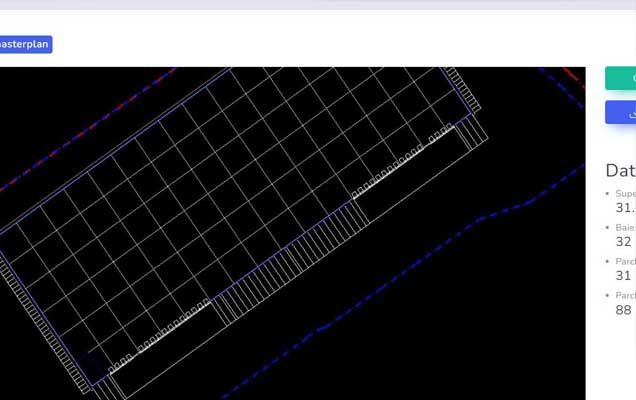
Task: Click the blue masterplan badge
Action: click(x=25, y=44)
